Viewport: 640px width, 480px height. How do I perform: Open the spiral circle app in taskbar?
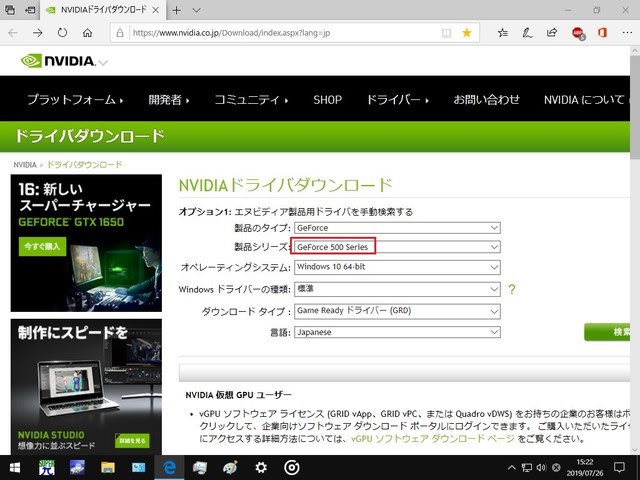point(291,467)
